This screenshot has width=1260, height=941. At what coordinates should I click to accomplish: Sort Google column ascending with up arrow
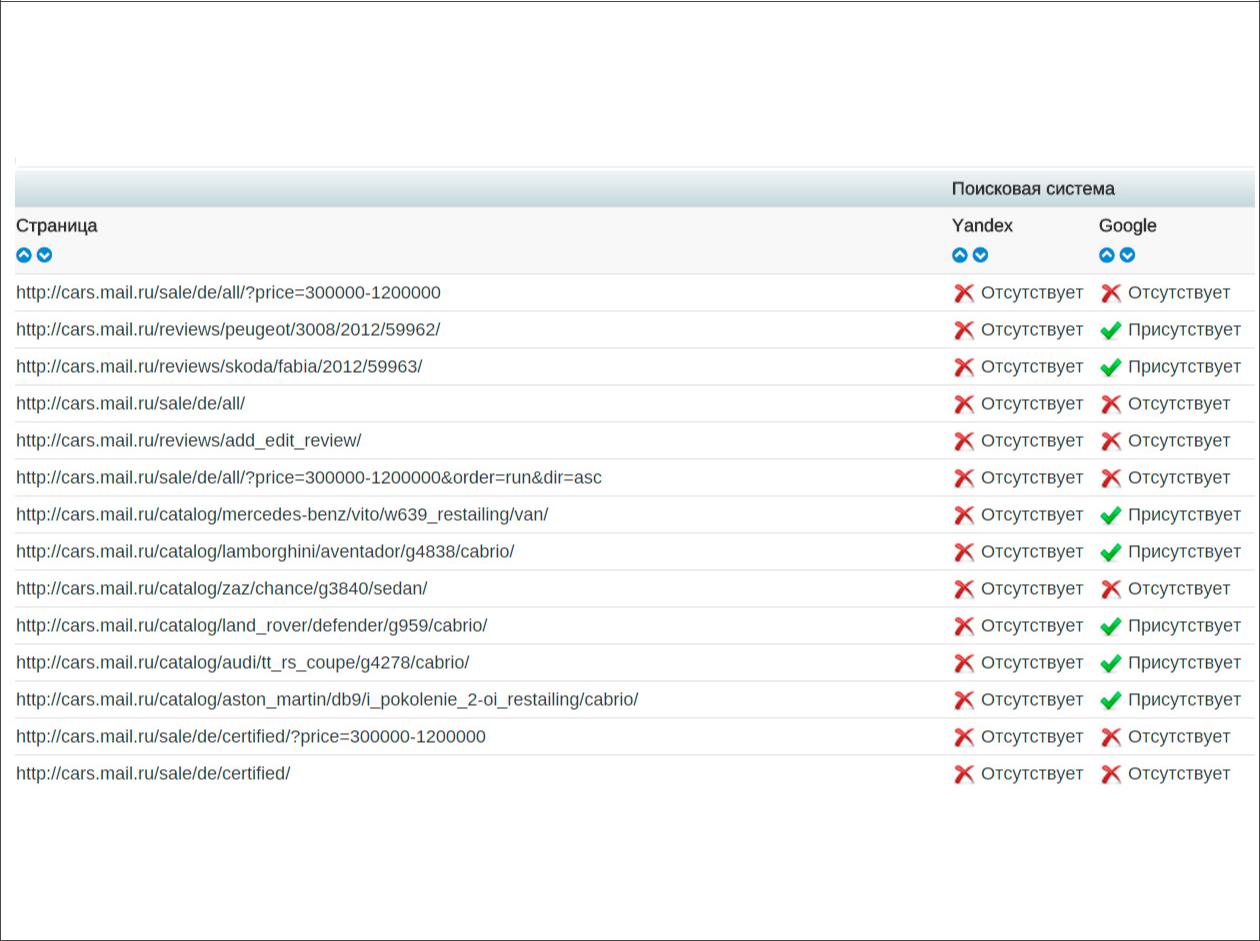(1107, 255)
